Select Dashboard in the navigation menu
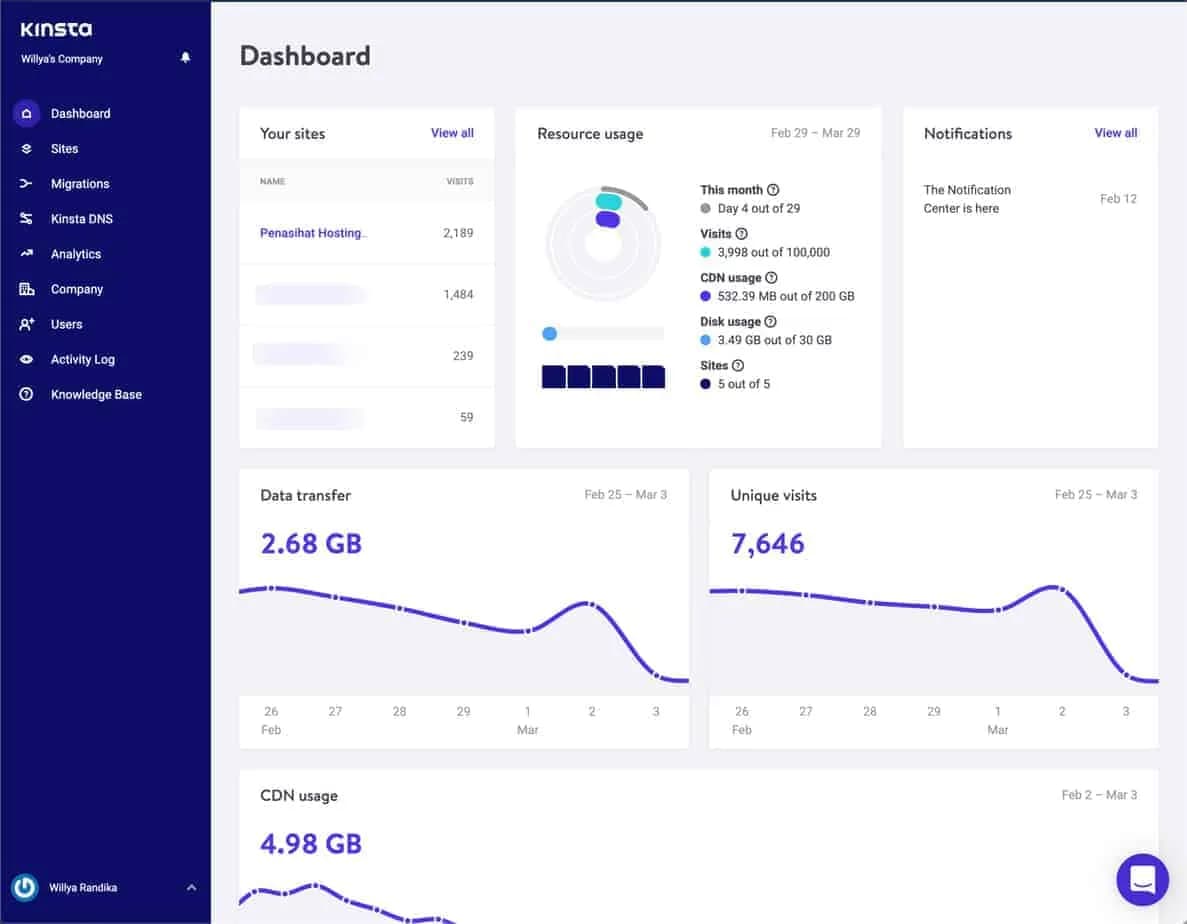Screen dimensions: 1187x924 [x=80, y=113]
